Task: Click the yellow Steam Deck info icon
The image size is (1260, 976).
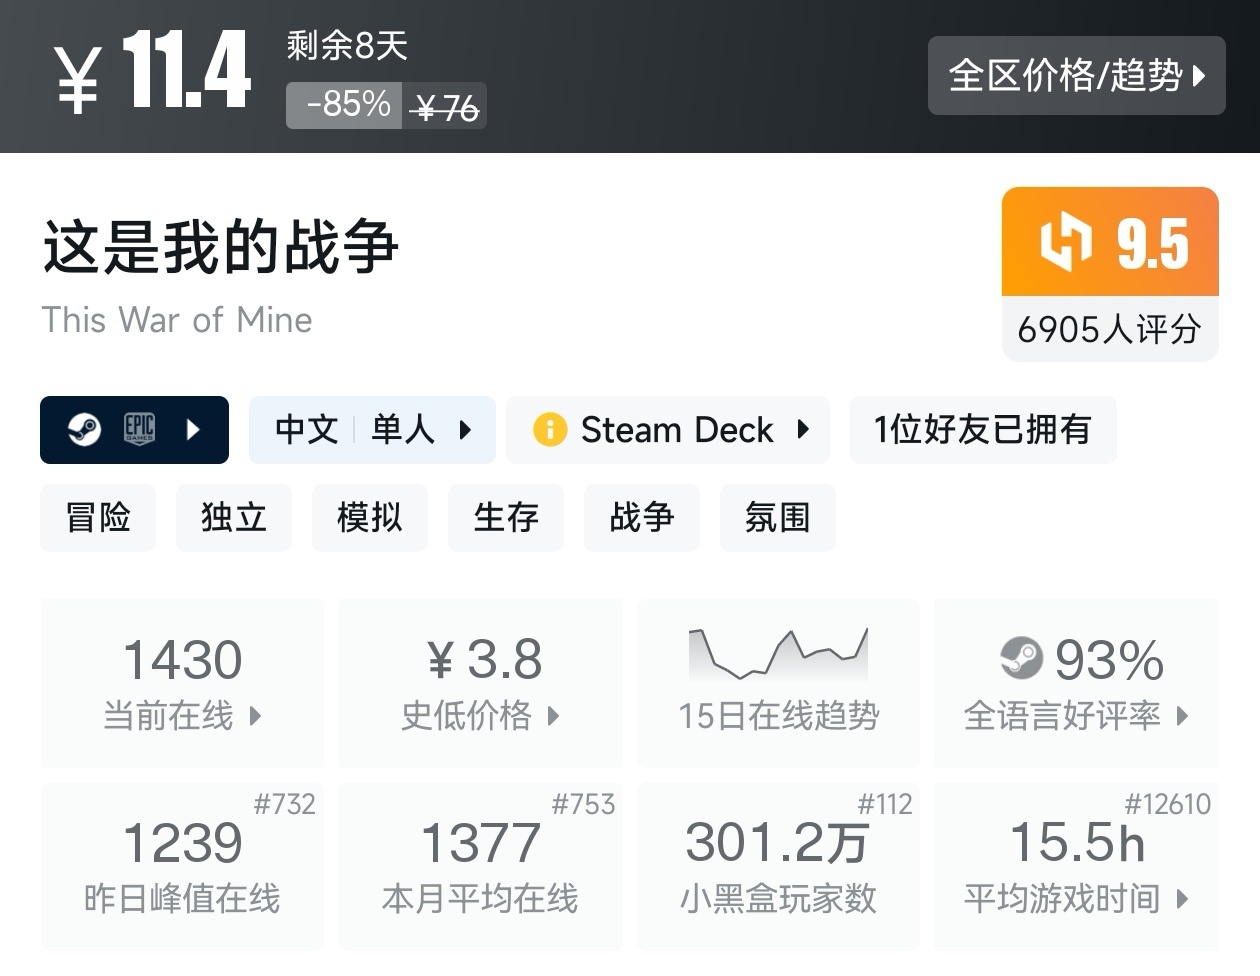Action: [x=549, y=430]
